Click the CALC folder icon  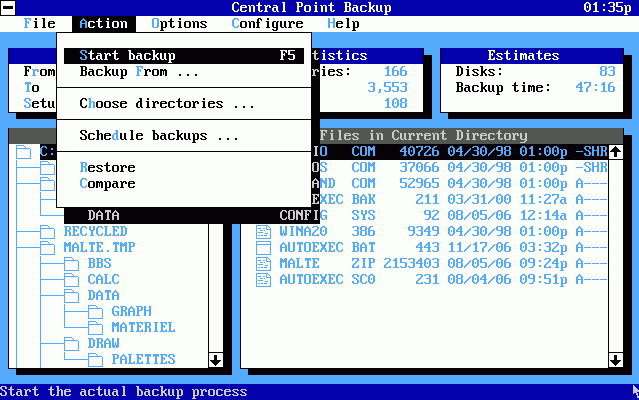click(71, 279)
